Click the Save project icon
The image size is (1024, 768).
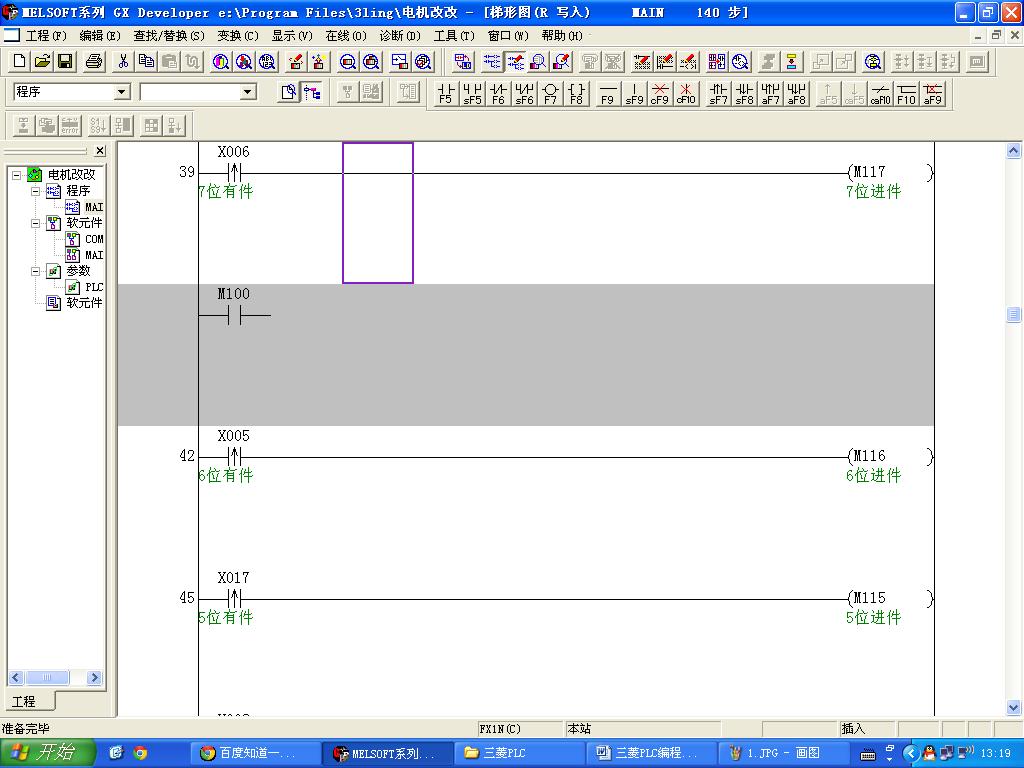pos(65,62)
